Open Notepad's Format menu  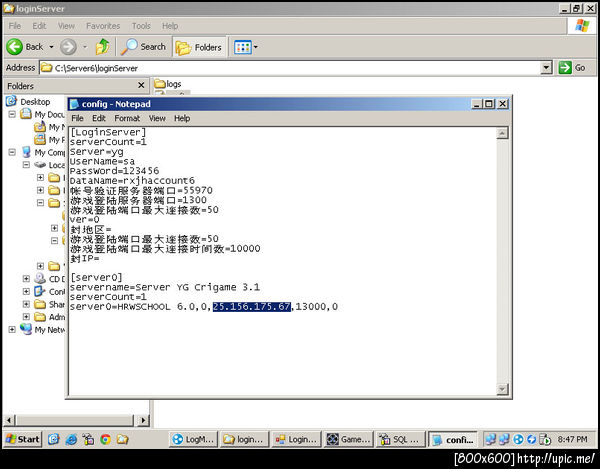tap(127, 119)
